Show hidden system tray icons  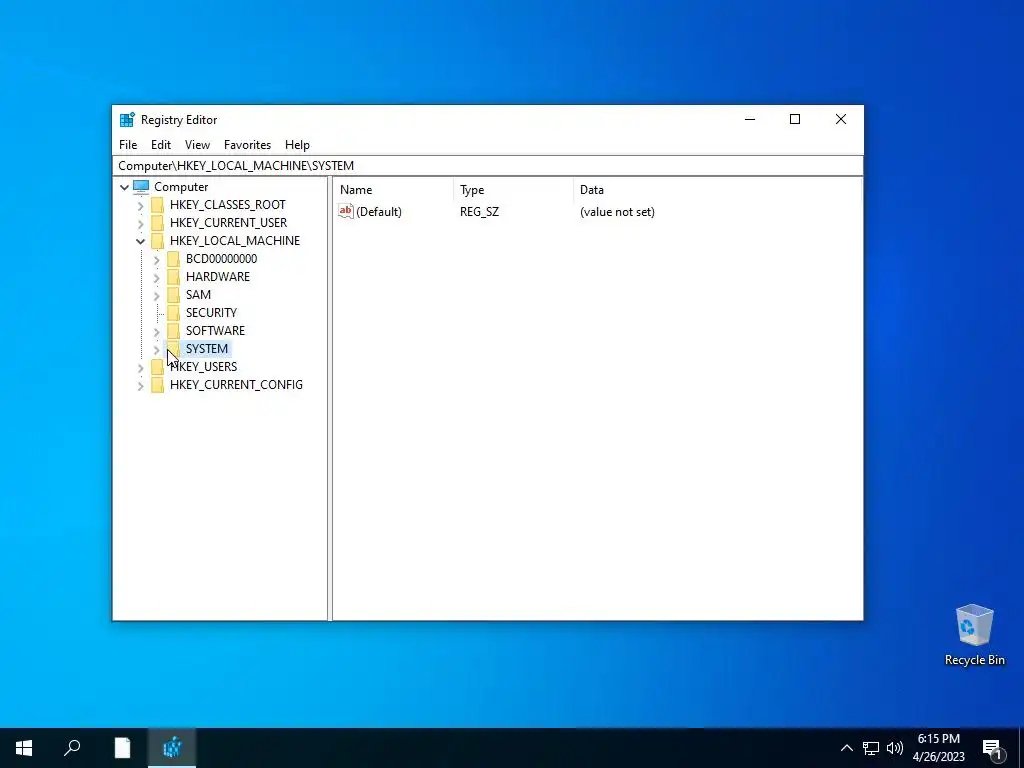coord(846,748)
